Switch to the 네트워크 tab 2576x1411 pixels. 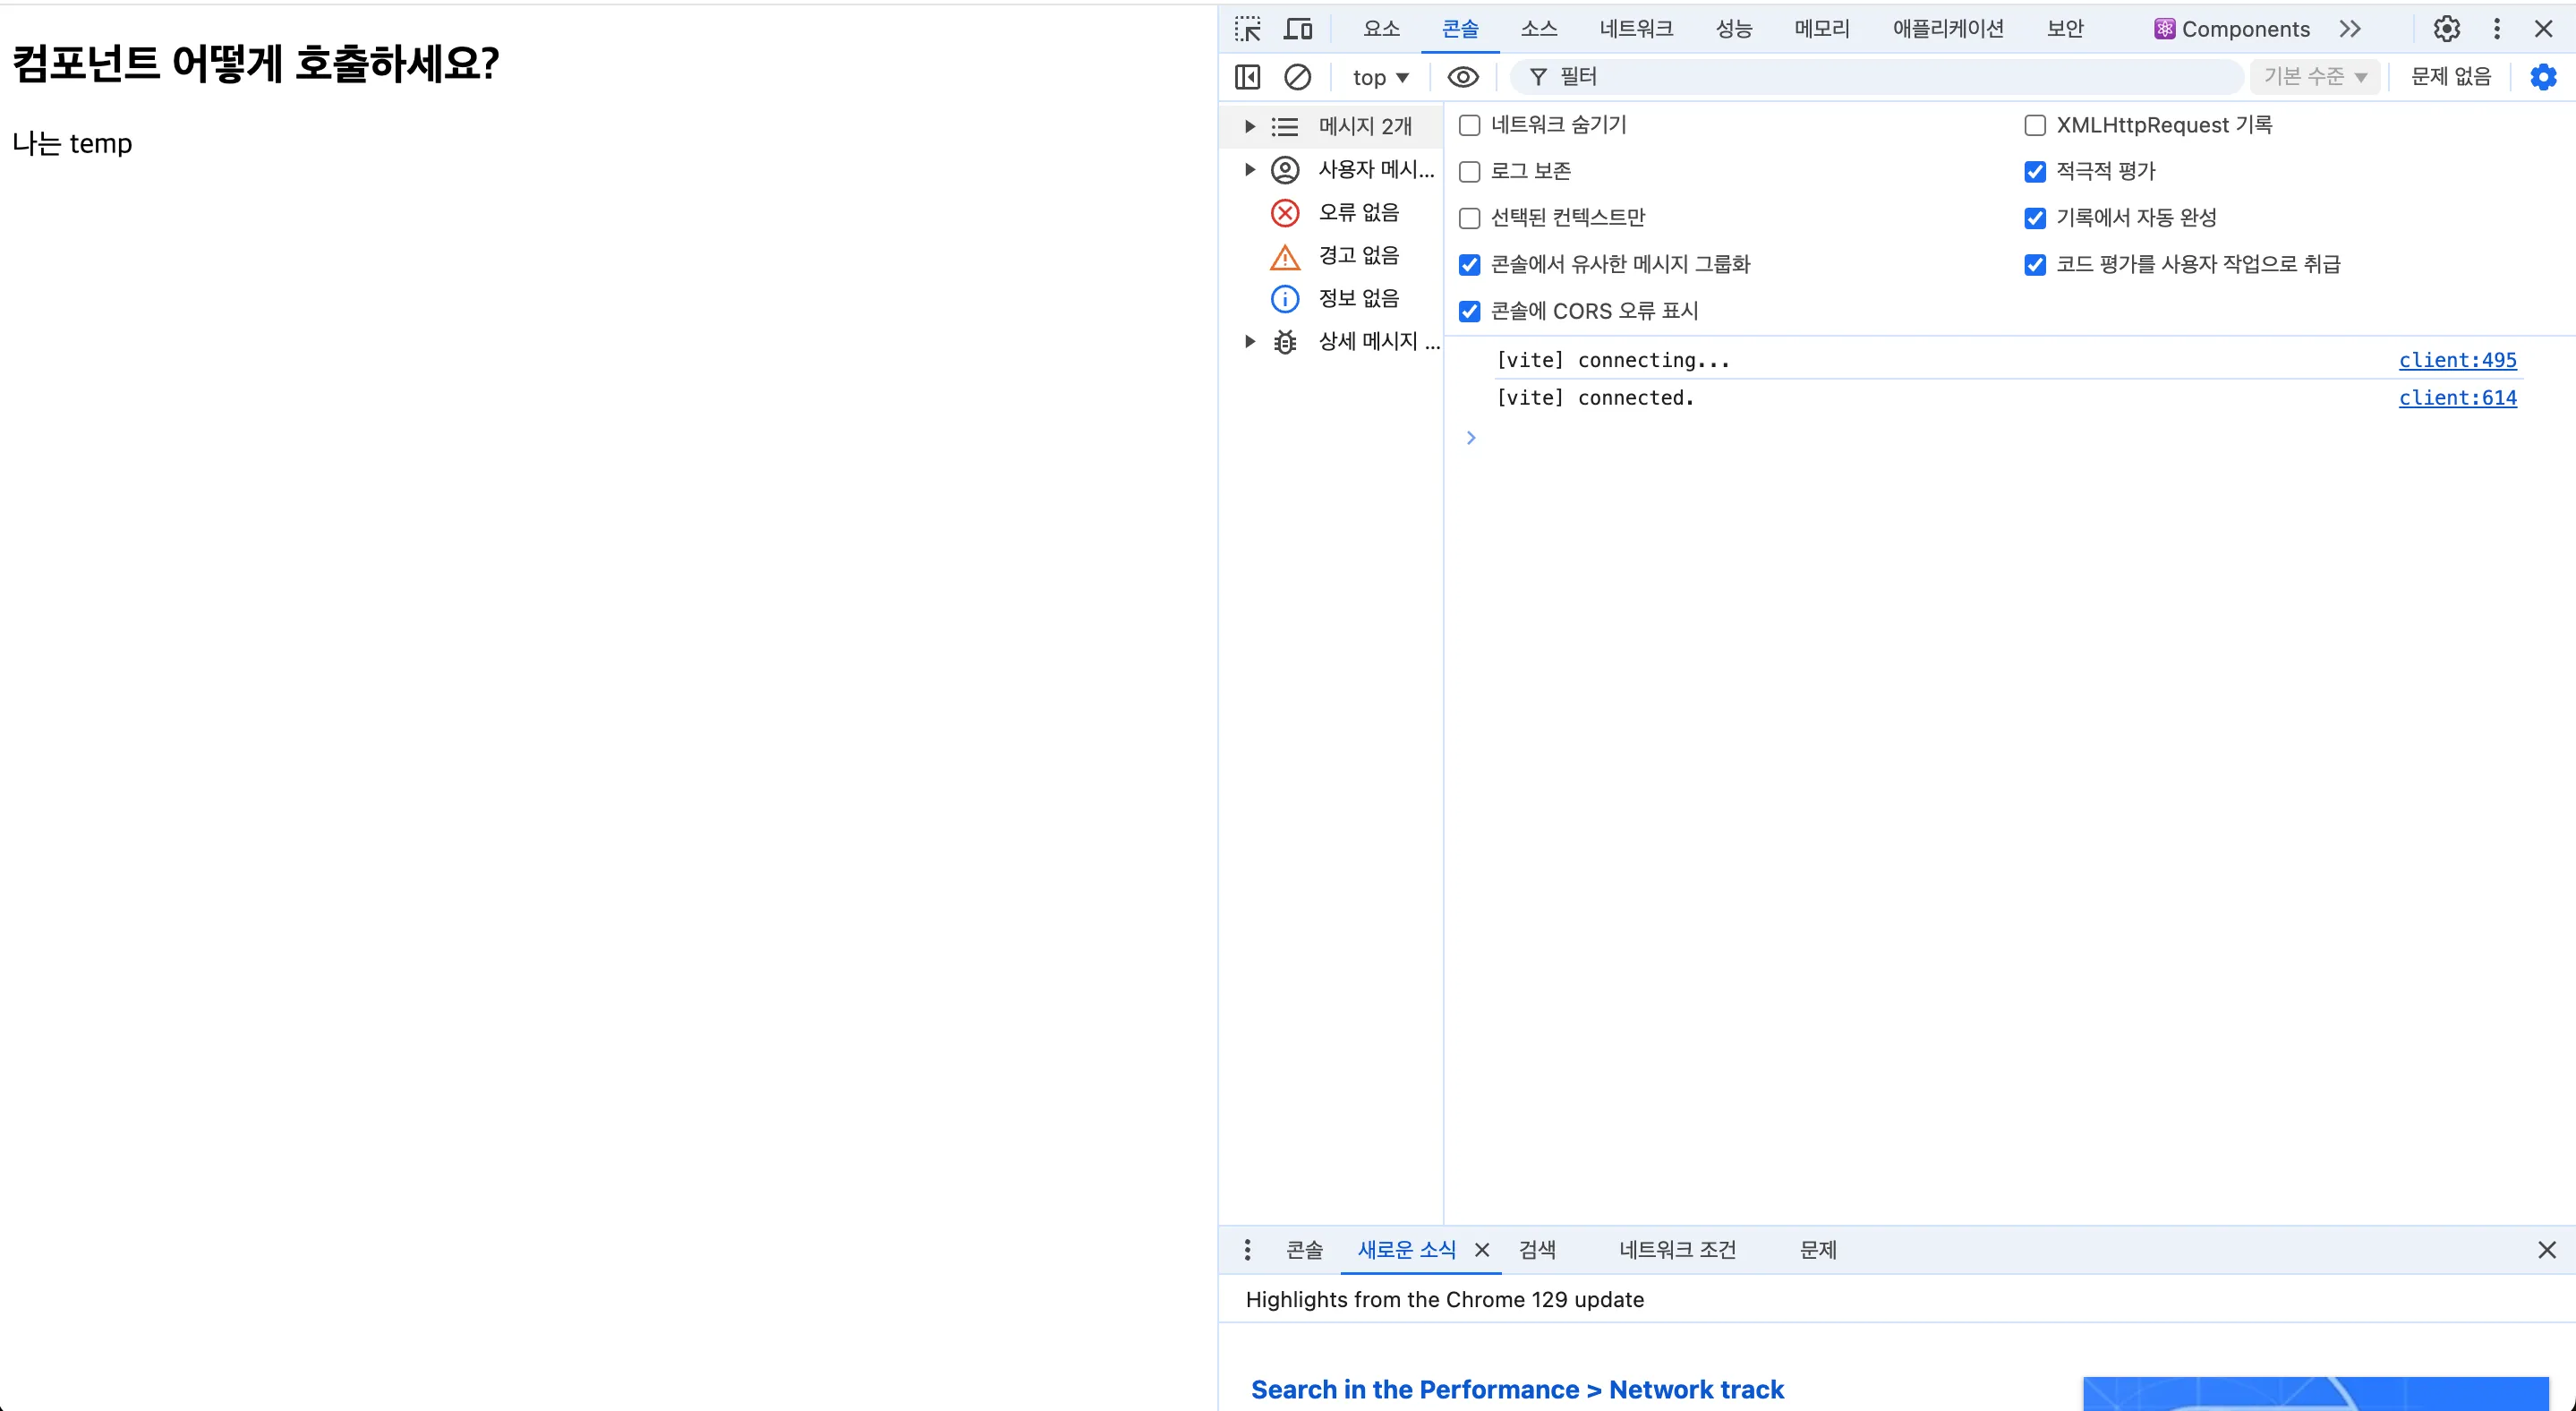(1636, 29)
